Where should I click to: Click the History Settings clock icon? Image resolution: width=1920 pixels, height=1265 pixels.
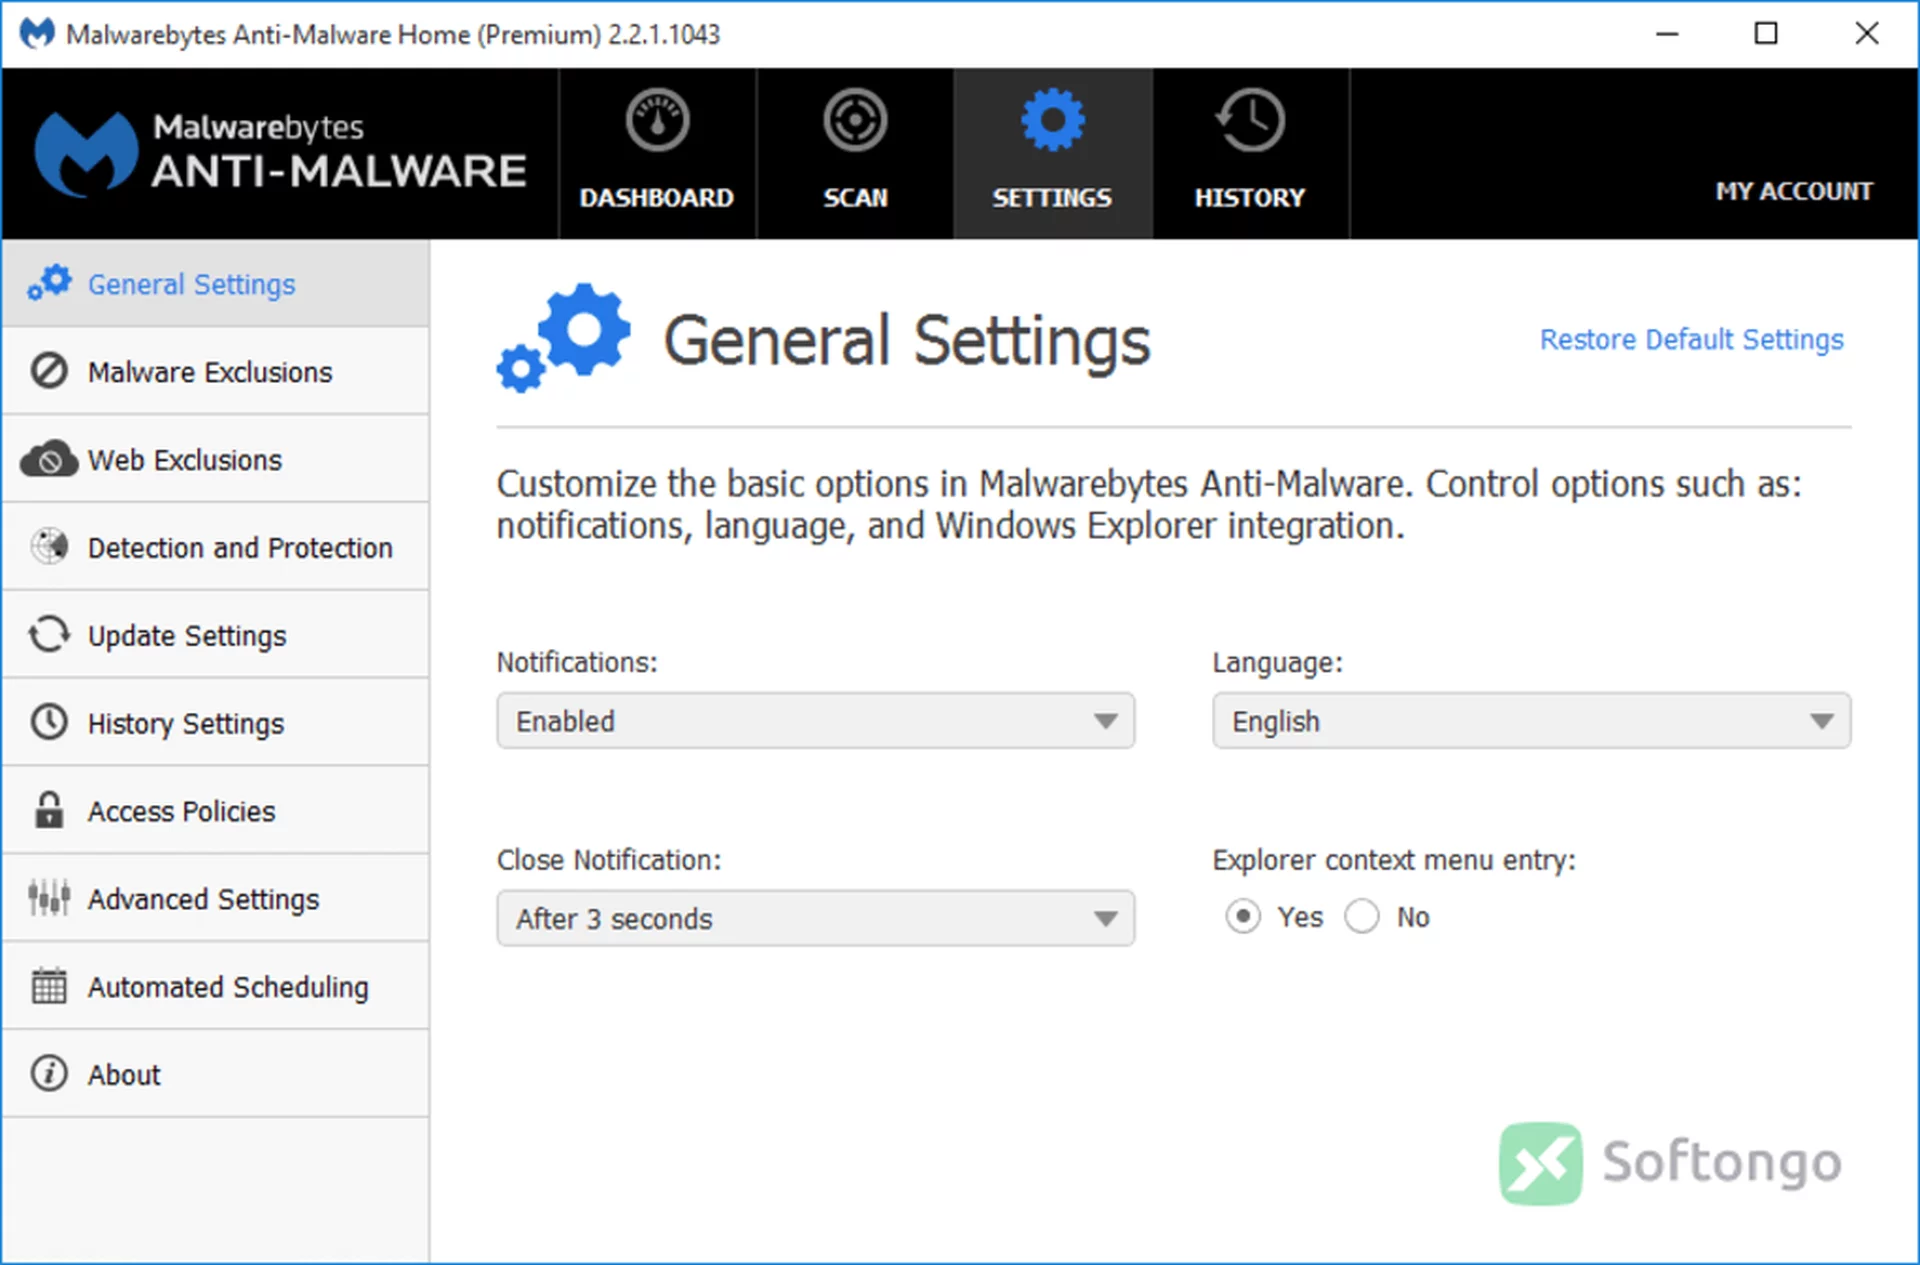point(49,722)
